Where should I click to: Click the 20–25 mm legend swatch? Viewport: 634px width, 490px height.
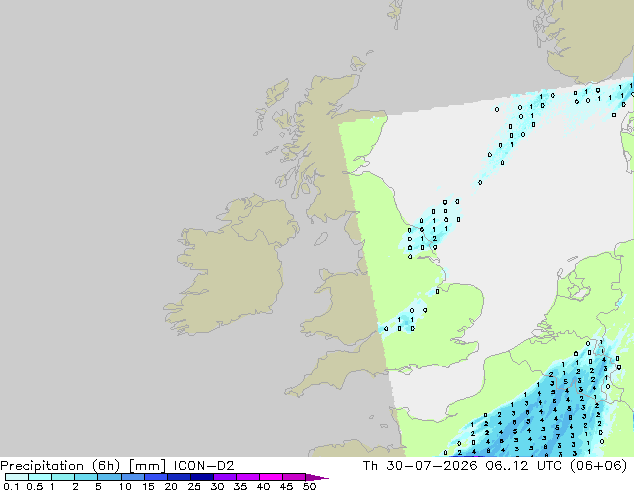coord(179,477)
